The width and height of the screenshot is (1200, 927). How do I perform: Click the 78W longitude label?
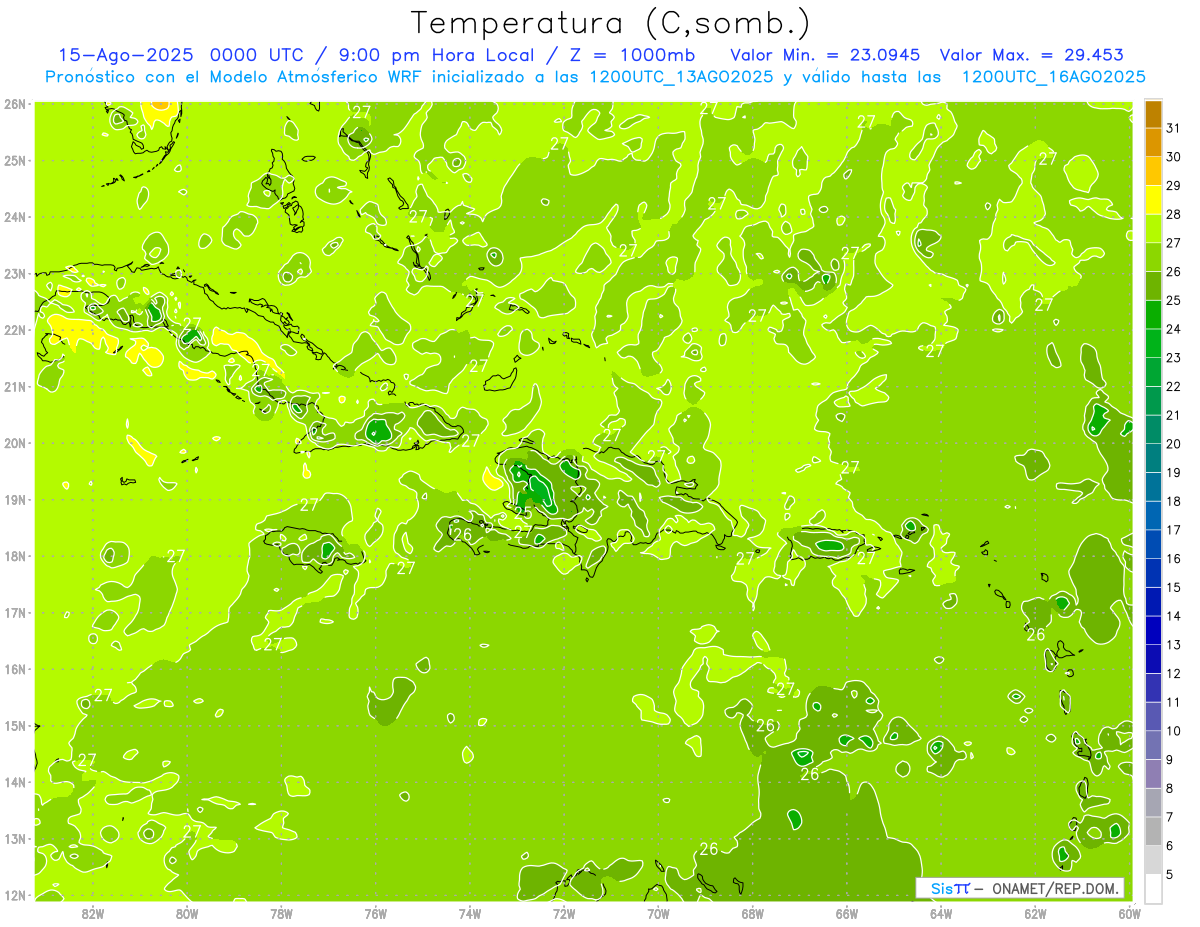click(x=281, y=913)
